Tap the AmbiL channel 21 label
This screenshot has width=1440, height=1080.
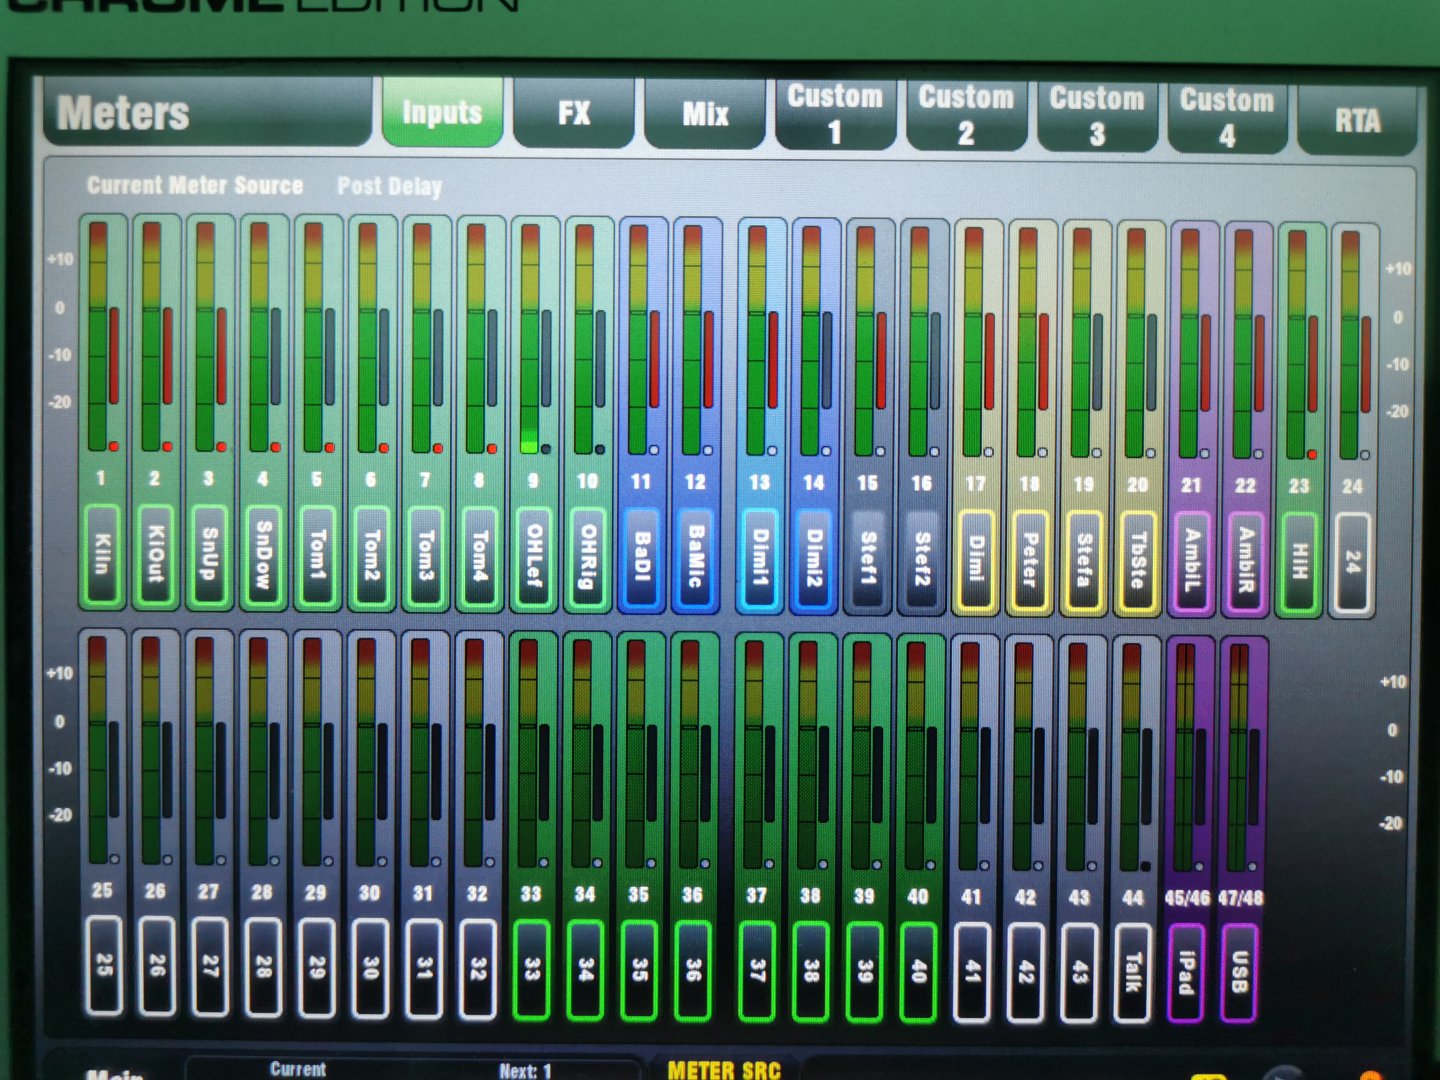point(1191,562)
